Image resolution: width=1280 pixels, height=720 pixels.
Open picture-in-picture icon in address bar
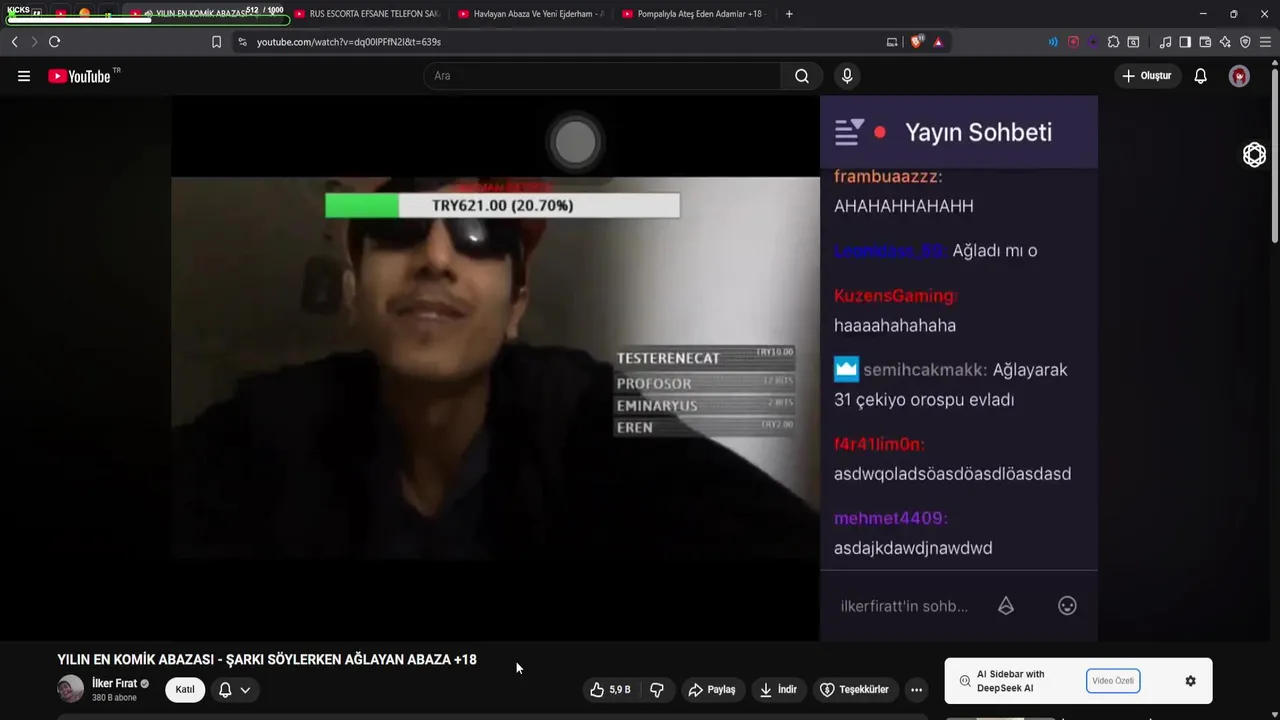892,42
